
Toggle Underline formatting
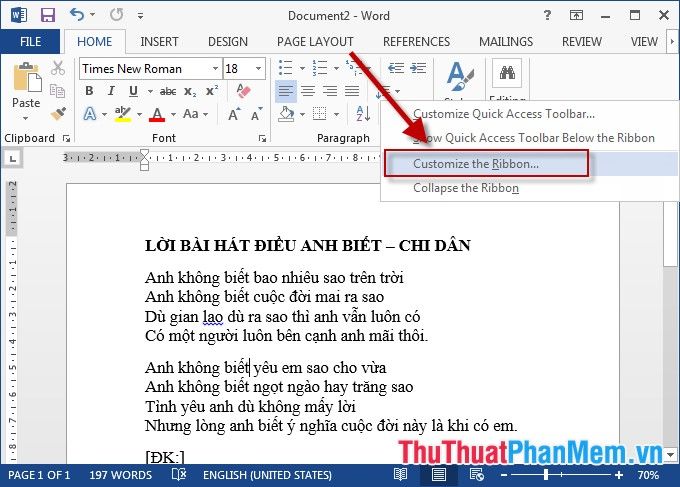pyautogui.click(x=133, y=91)
